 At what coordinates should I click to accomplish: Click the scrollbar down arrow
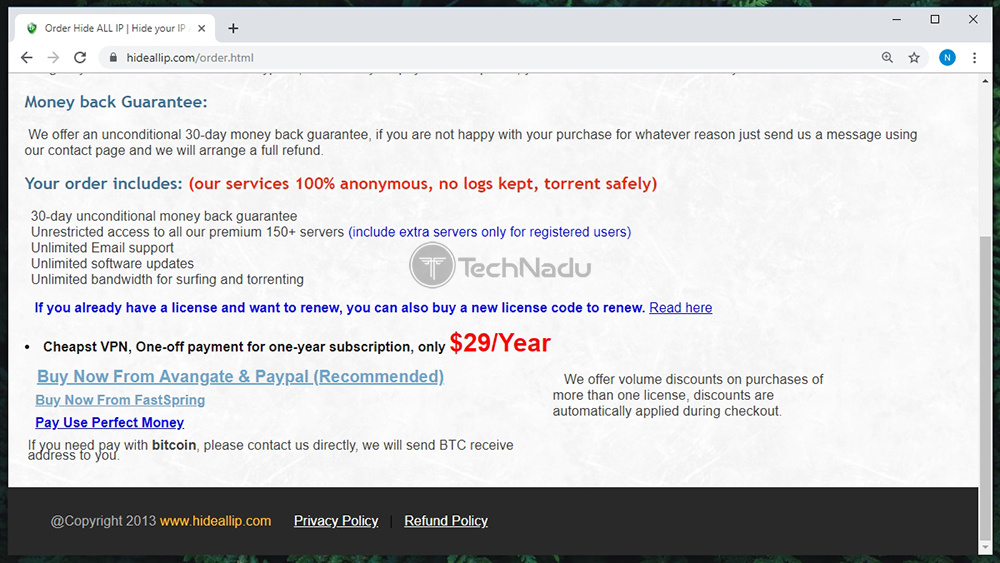(985, 548)
